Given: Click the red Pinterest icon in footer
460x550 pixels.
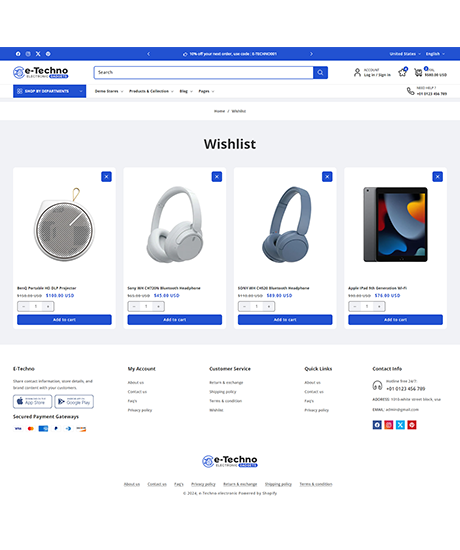Looking at the screenshot, I should pos(412,425).
